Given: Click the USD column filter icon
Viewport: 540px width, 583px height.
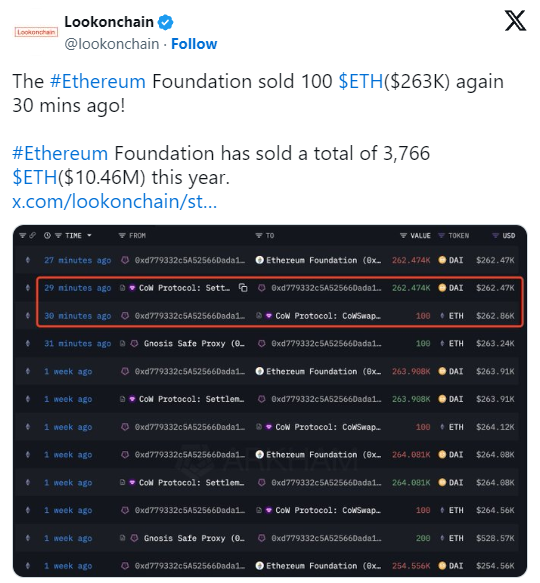Looking at the screenshot, I should point(495,235).
